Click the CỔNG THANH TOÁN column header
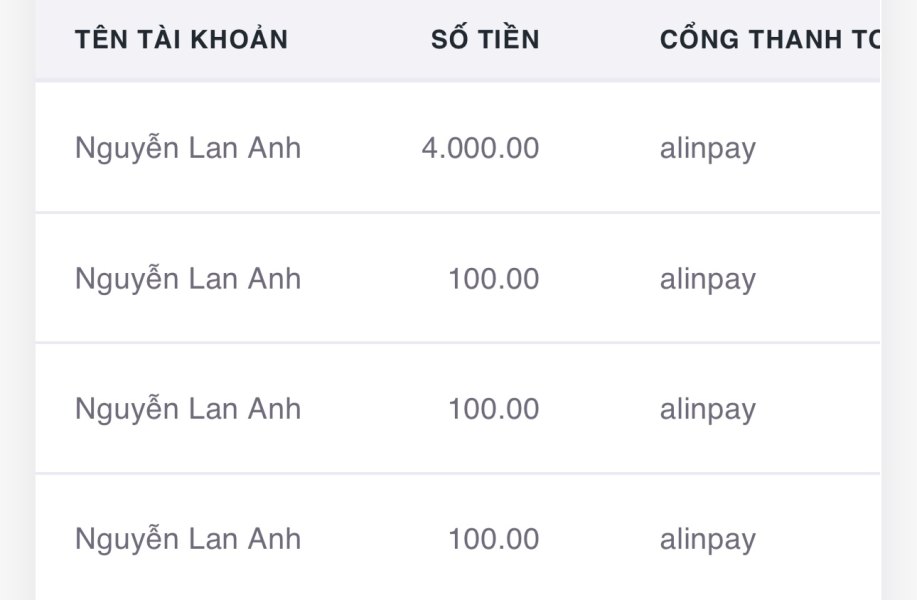The width and height of the screenshot is (917, 600). coord(770,39)
